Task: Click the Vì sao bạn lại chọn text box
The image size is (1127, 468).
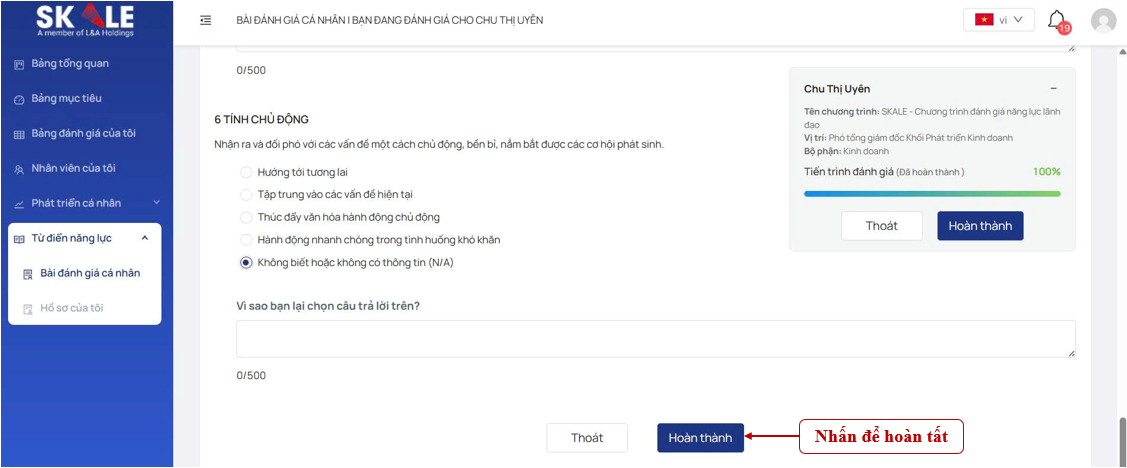Action: tap(655, 339)
